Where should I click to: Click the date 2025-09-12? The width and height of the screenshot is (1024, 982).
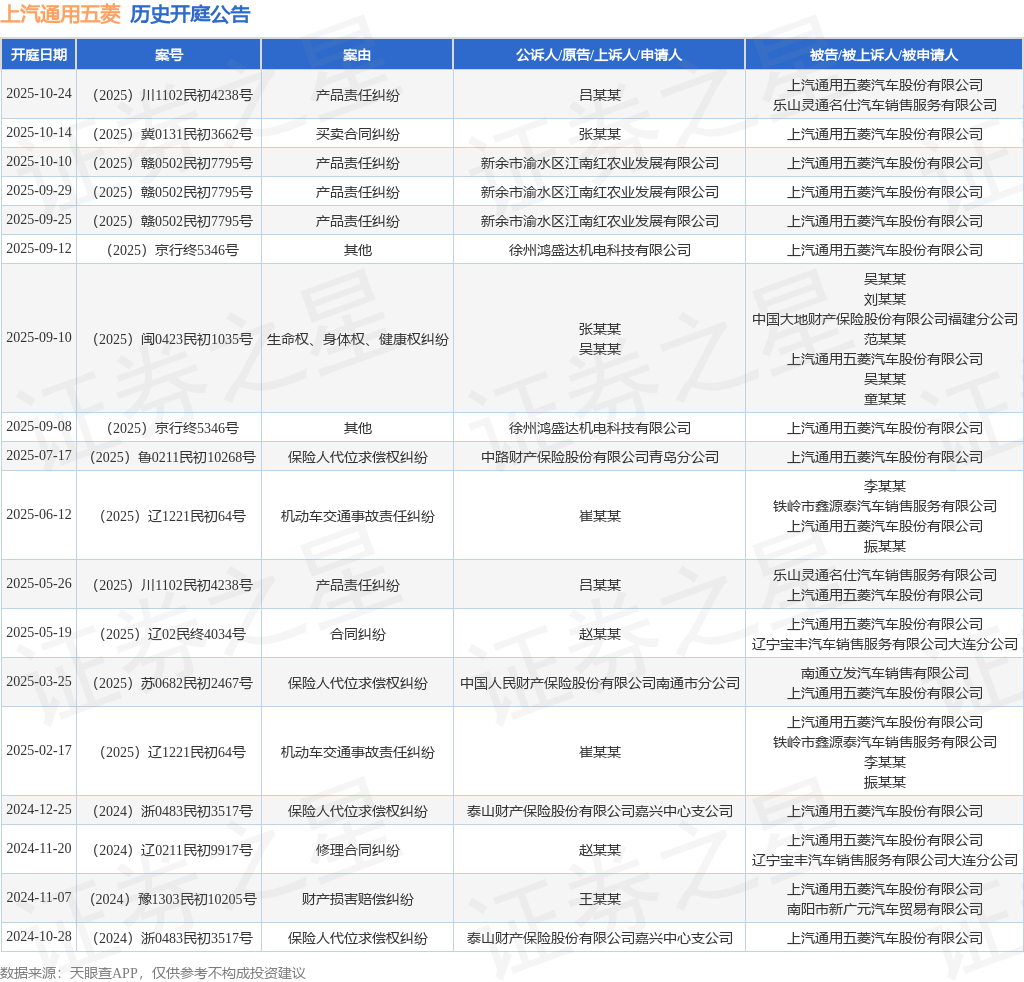tap(39, 249)
